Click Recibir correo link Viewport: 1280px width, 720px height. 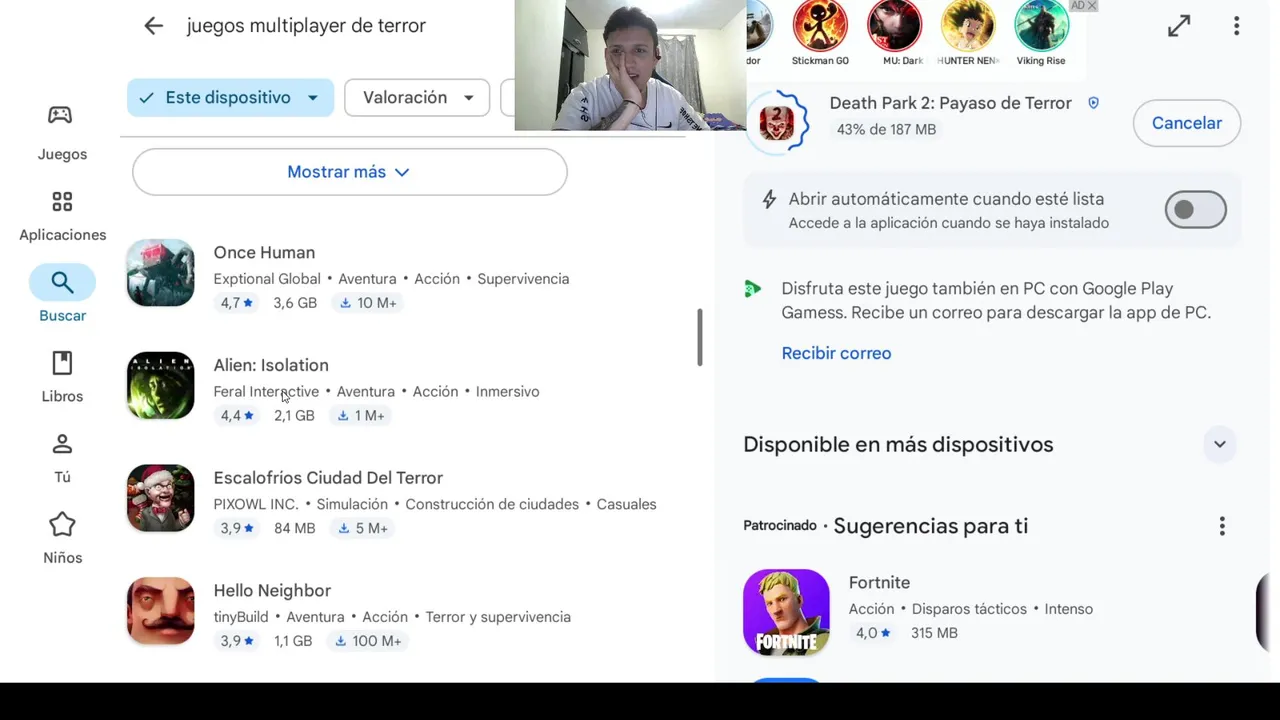[x=836, y=353]
